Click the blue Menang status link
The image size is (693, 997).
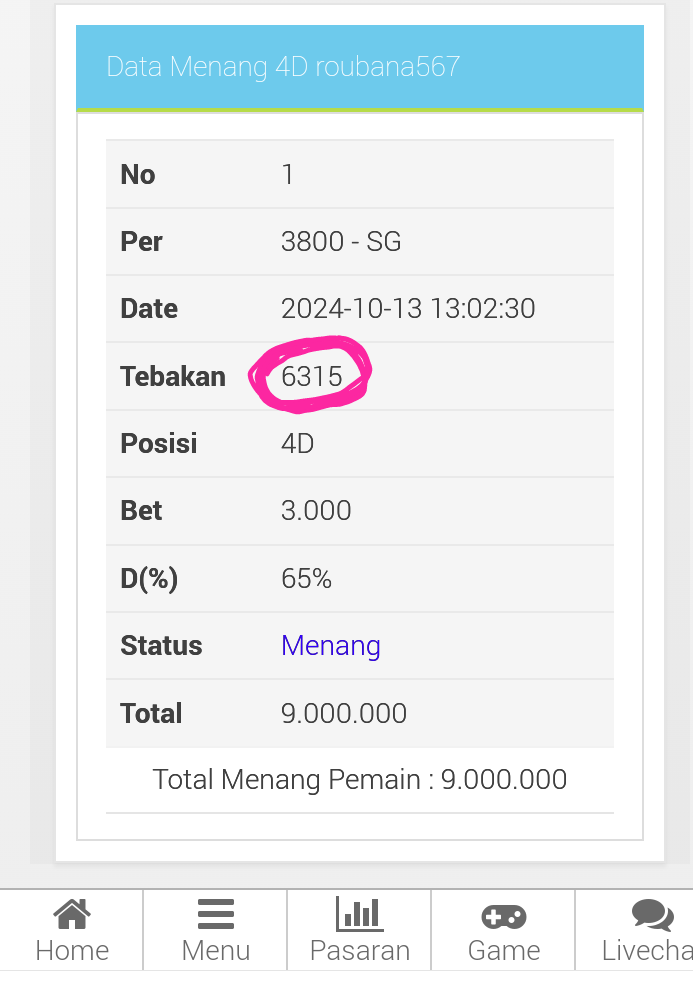[x=331, y=646]
